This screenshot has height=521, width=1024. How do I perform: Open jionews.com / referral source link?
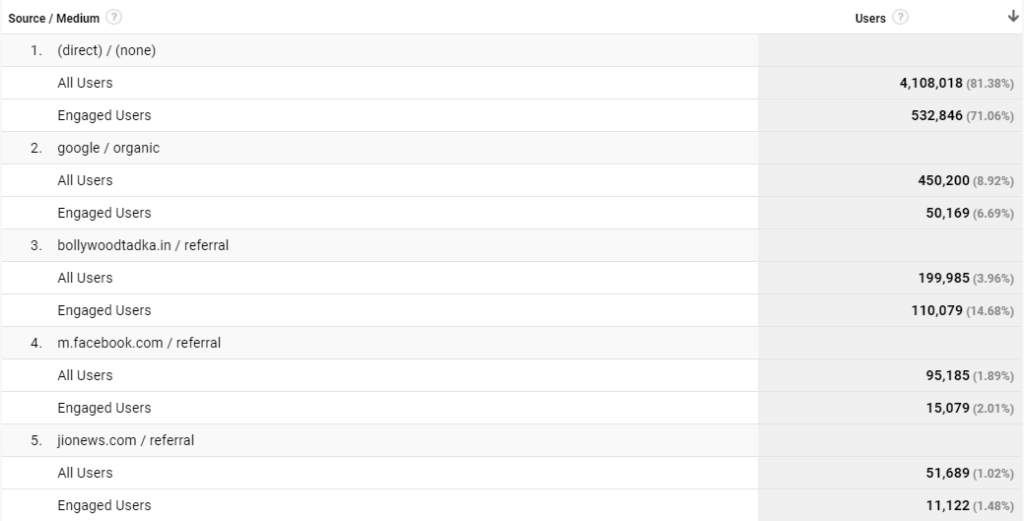(x=125, y=440)
